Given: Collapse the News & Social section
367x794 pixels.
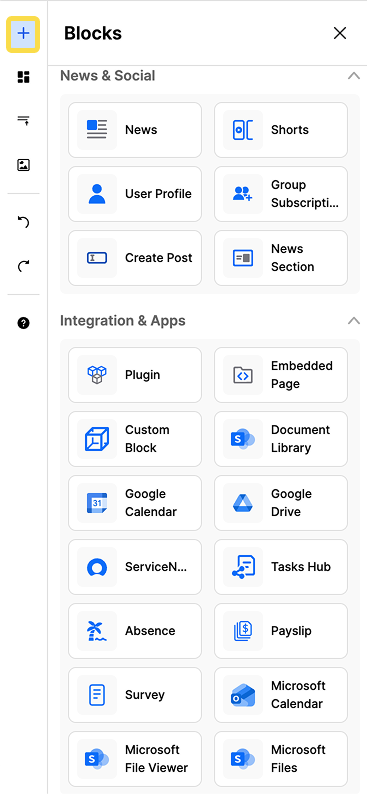Looking at the screenshot, I should [354, 76].
